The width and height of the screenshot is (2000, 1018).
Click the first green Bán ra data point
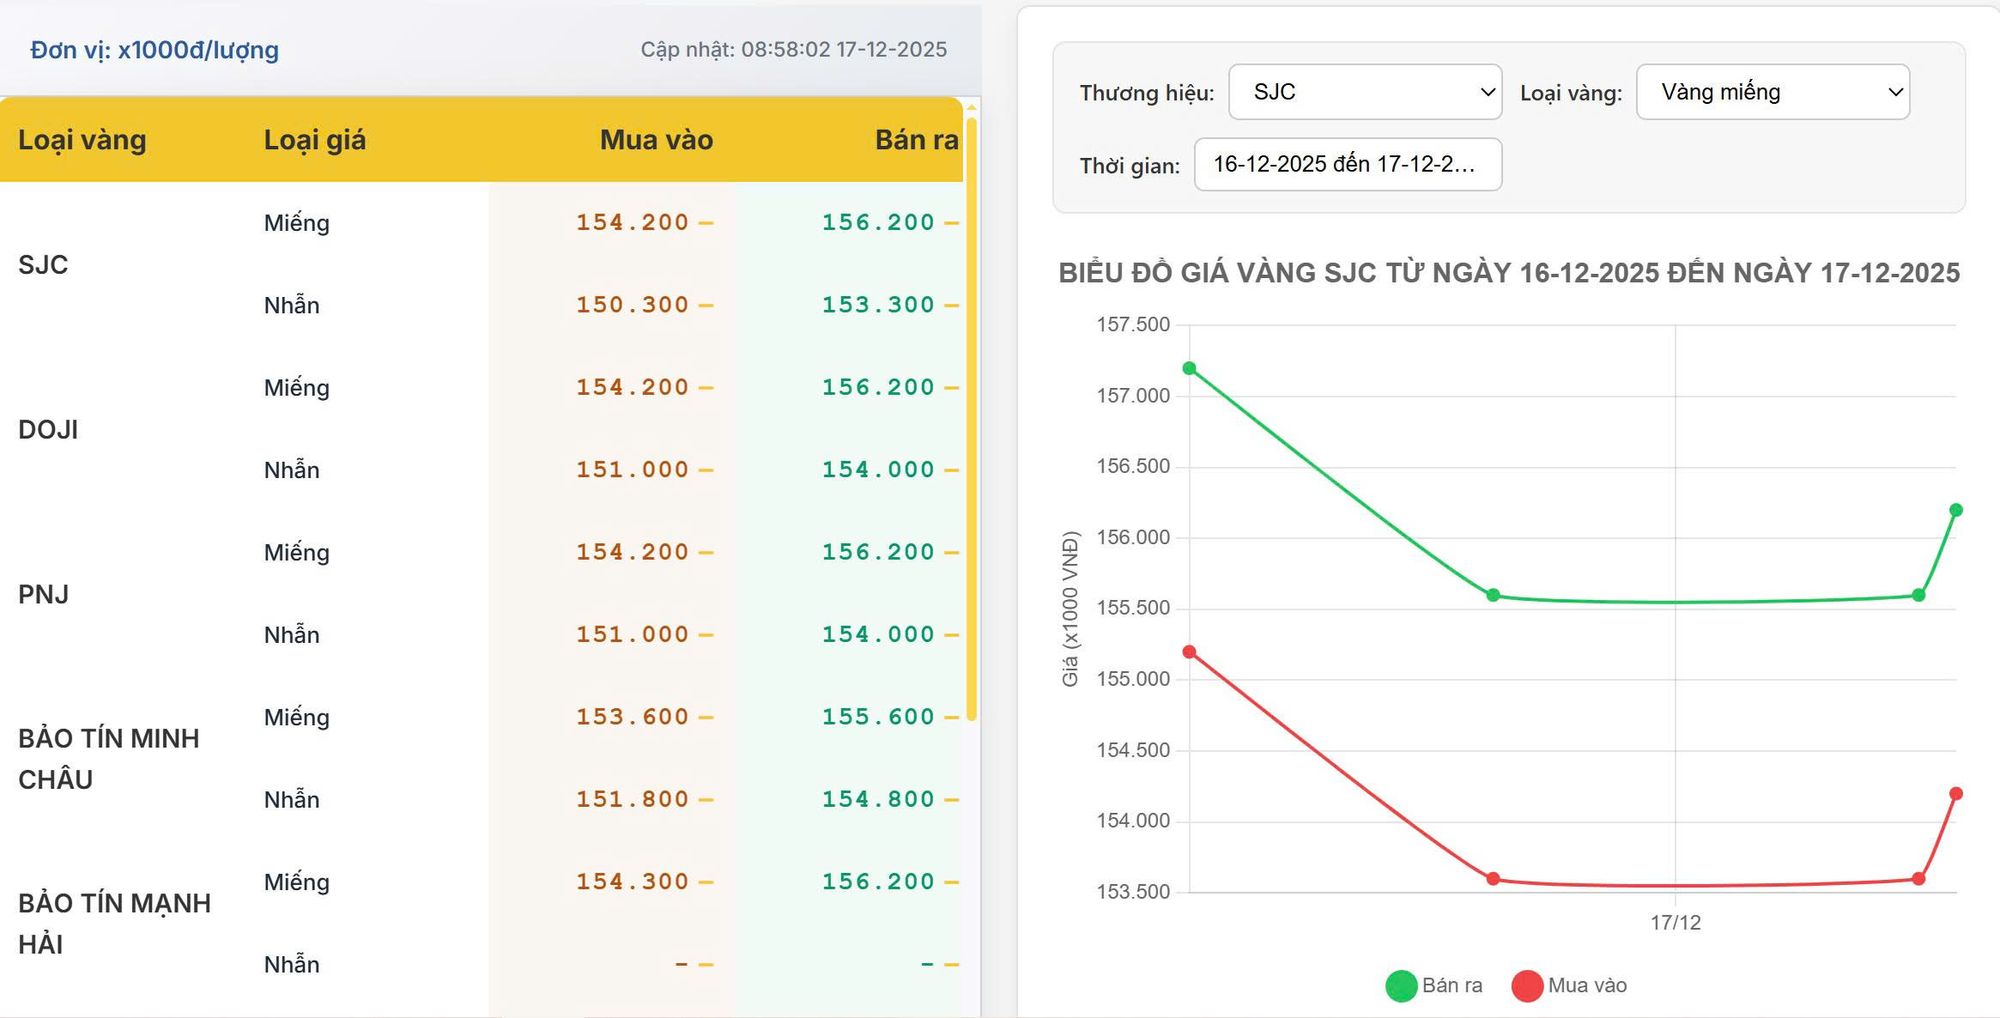(x=1189, y=368)
